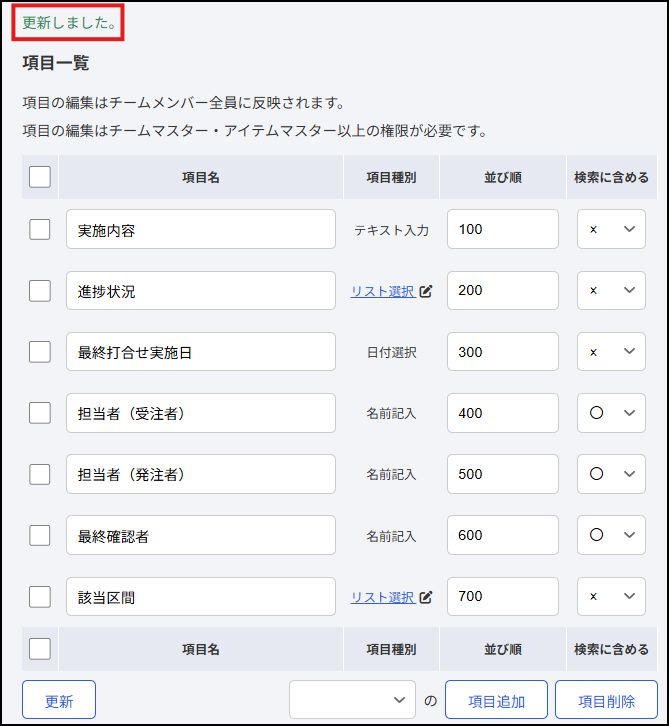Check the checkbox for 実施内容 row
Image resolution: width=669 pixels, height=726 pixels.
[x=40, y=229]
